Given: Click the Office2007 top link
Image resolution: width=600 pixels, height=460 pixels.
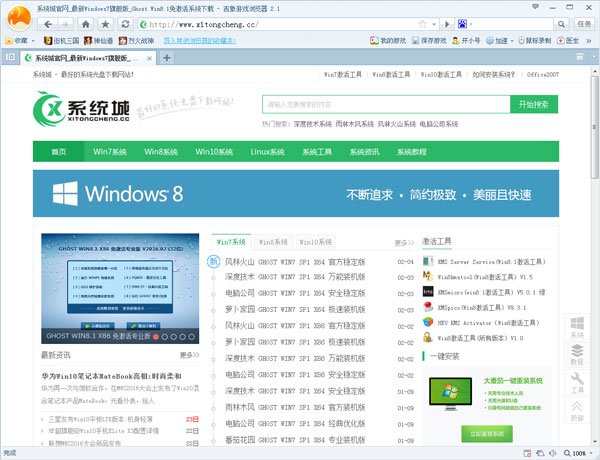Looking at the screenshot, I should click(543, 75).
